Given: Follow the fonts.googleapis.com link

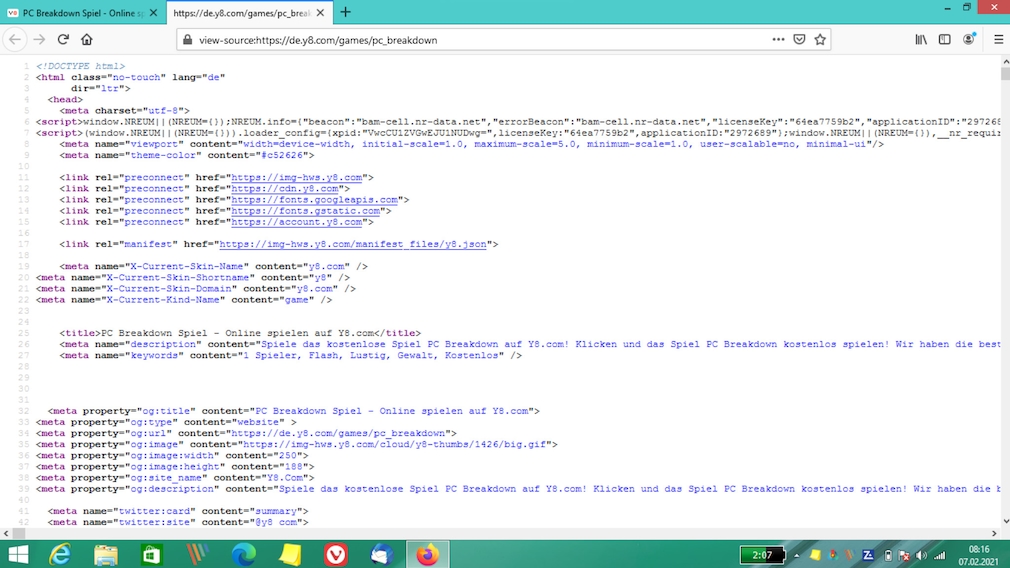Looking at the screenshot, I should (x=316, y=200).
